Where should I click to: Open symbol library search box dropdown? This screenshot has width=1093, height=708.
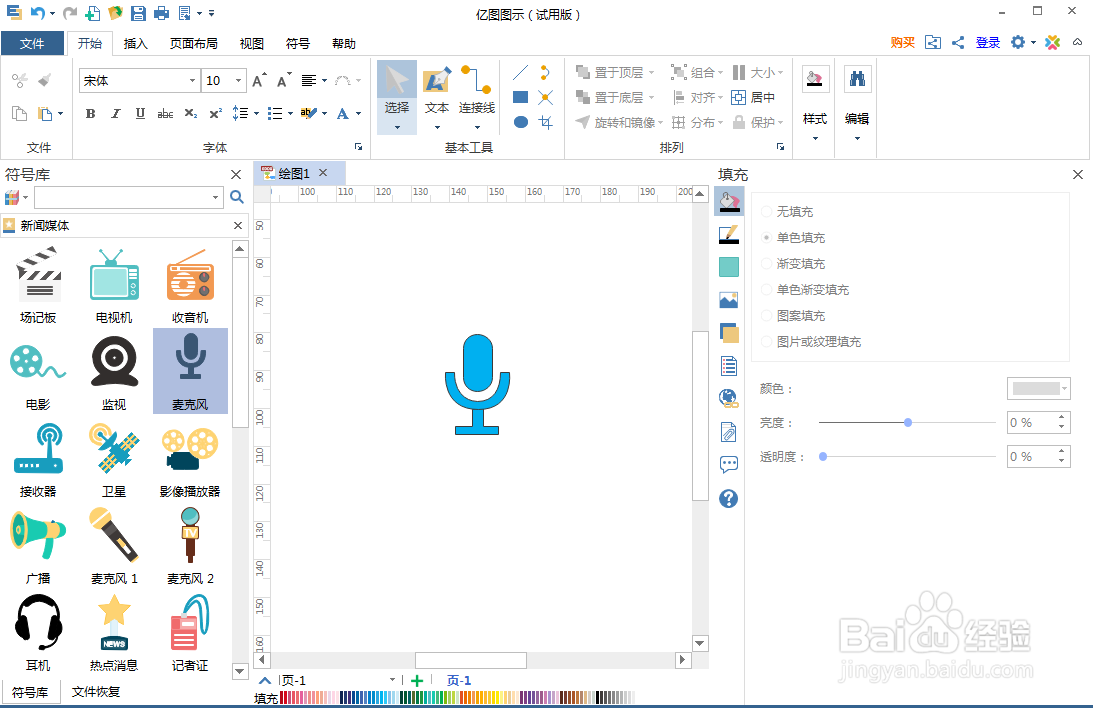(215, 198)
